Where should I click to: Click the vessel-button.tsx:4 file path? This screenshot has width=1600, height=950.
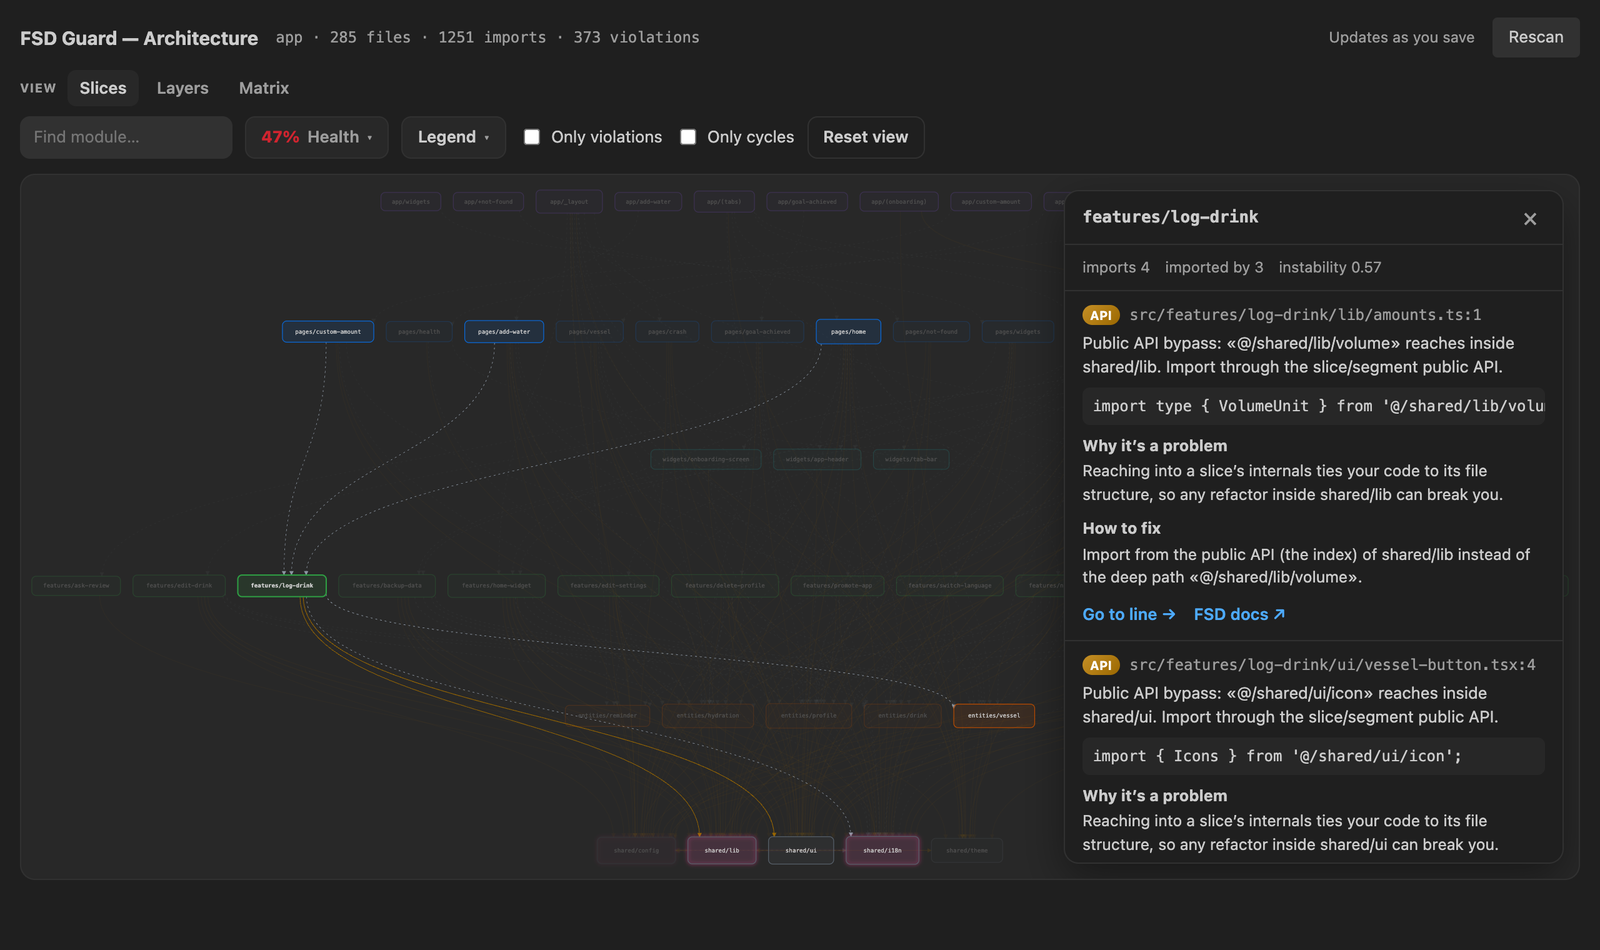click(1333, 665)
